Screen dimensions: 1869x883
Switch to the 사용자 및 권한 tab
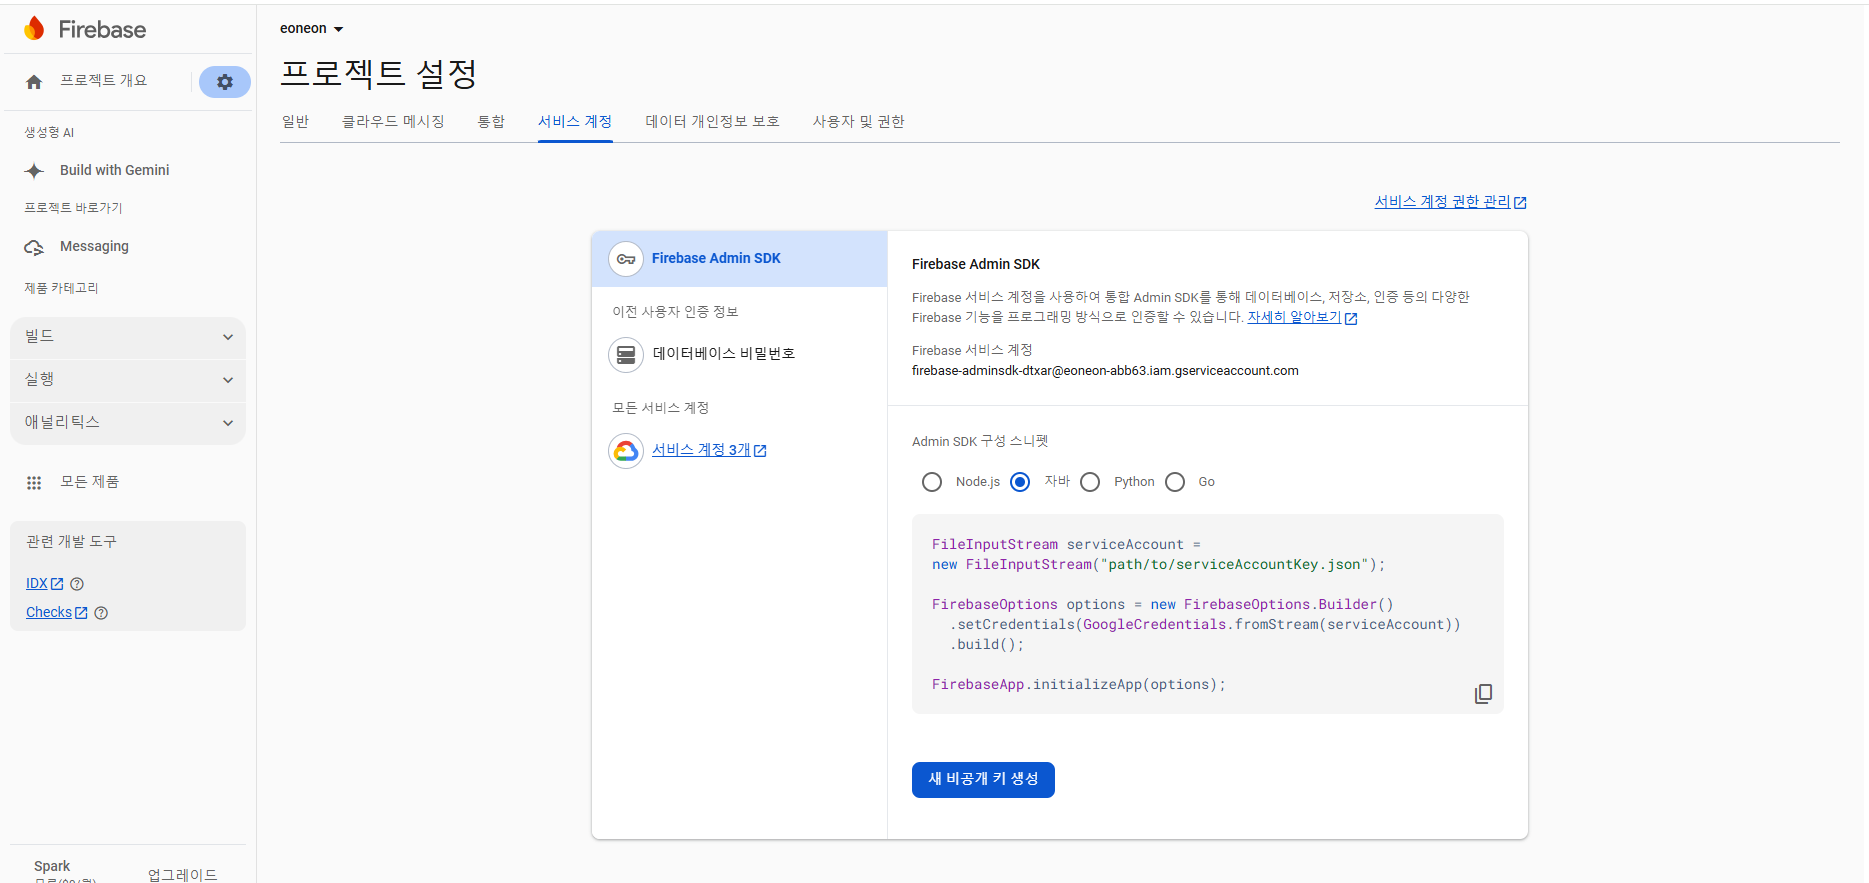point(858,121)
